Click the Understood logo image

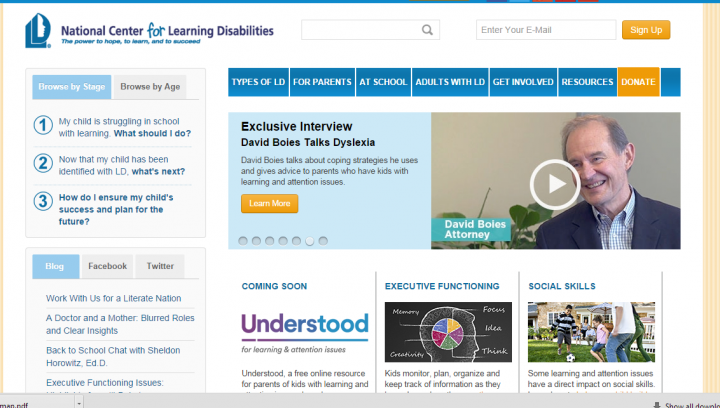(x=305, y=333)
